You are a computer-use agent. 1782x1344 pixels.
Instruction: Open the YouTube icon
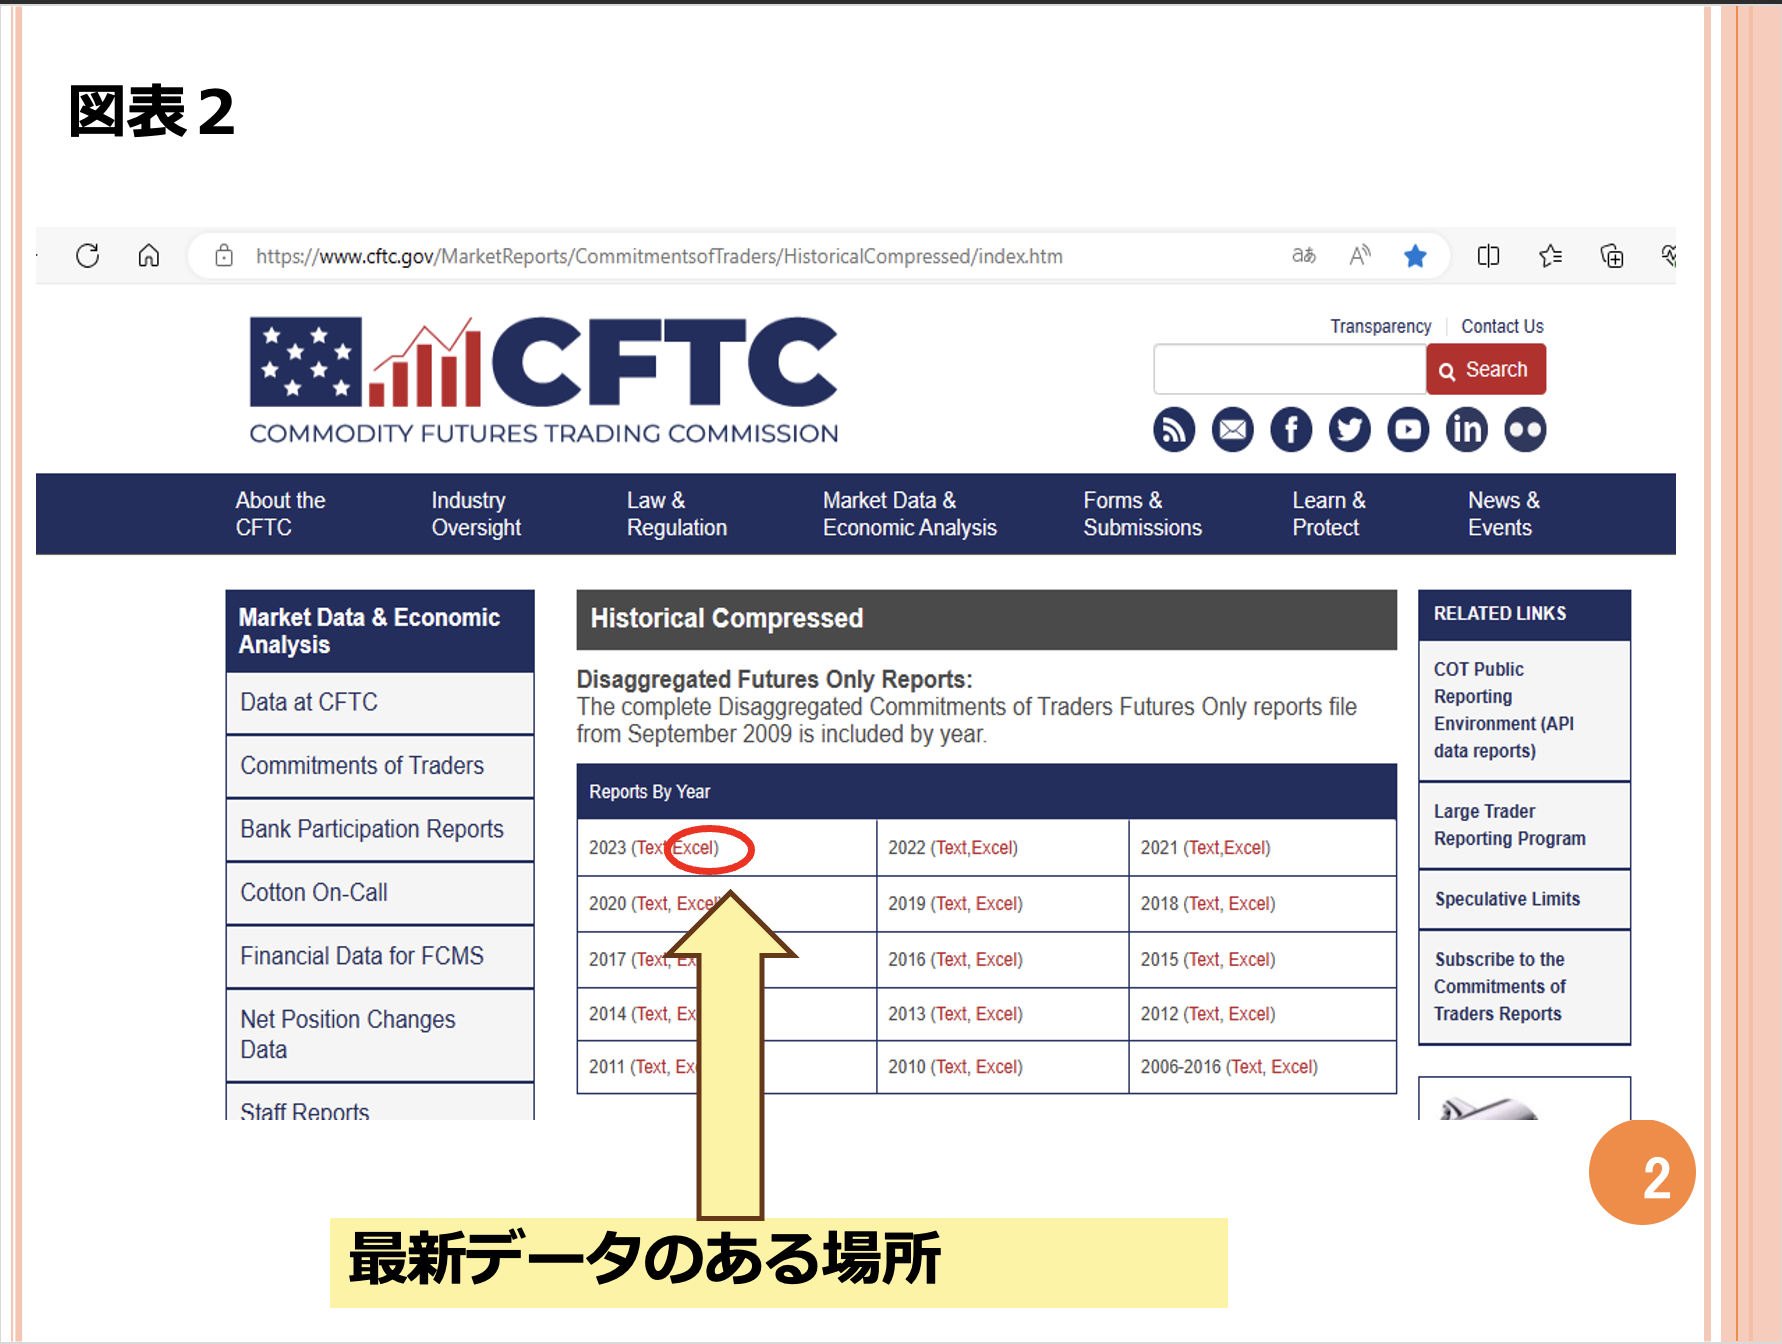point(1408,430)
